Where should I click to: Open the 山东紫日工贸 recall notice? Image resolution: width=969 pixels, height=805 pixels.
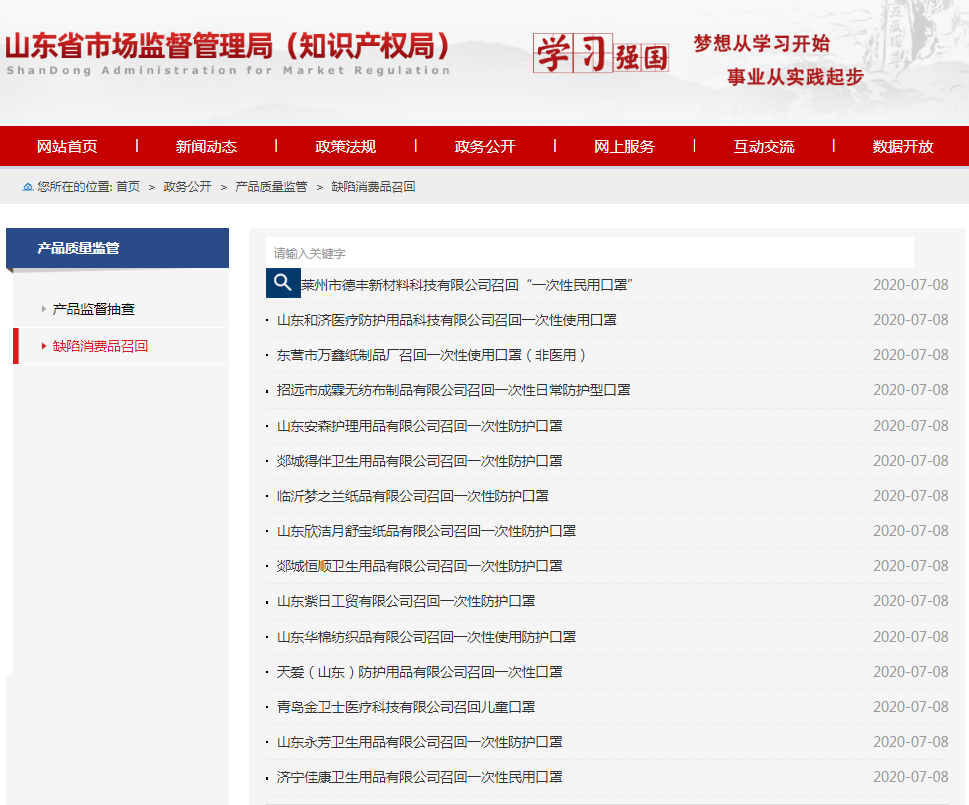coord(406,601)
